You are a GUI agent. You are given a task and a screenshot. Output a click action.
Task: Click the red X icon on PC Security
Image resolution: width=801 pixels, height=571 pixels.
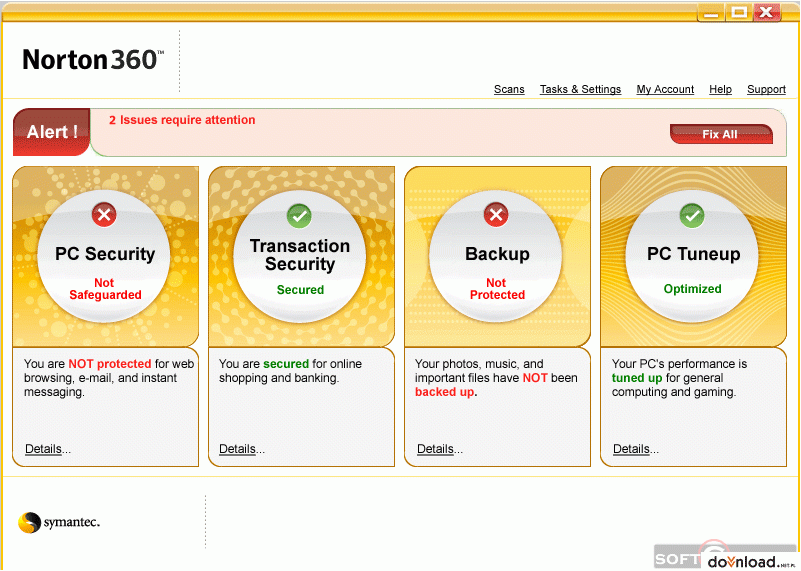(x=104, y=215)
